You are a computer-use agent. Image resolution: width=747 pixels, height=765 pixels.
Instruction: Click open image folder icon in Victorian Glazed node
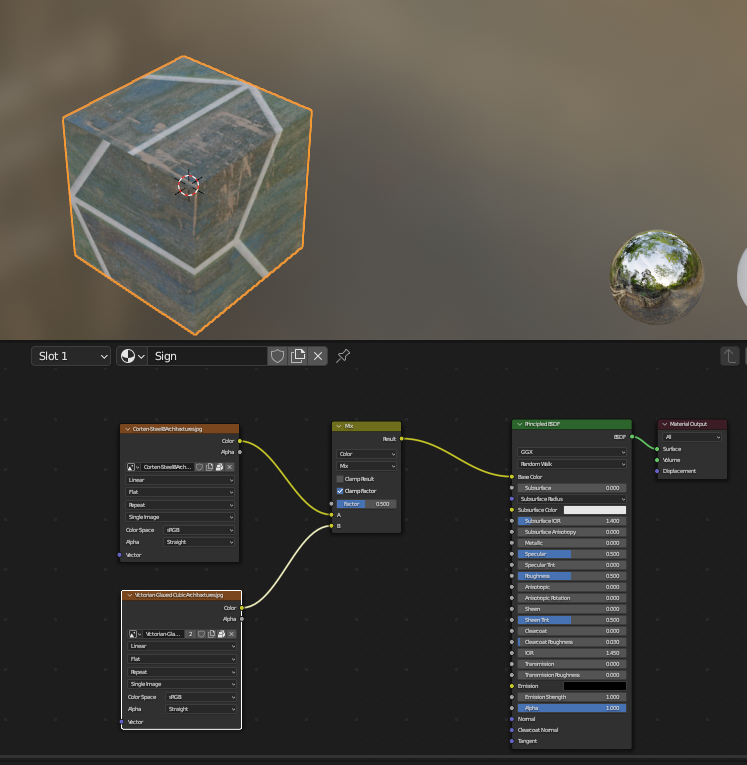222,634
